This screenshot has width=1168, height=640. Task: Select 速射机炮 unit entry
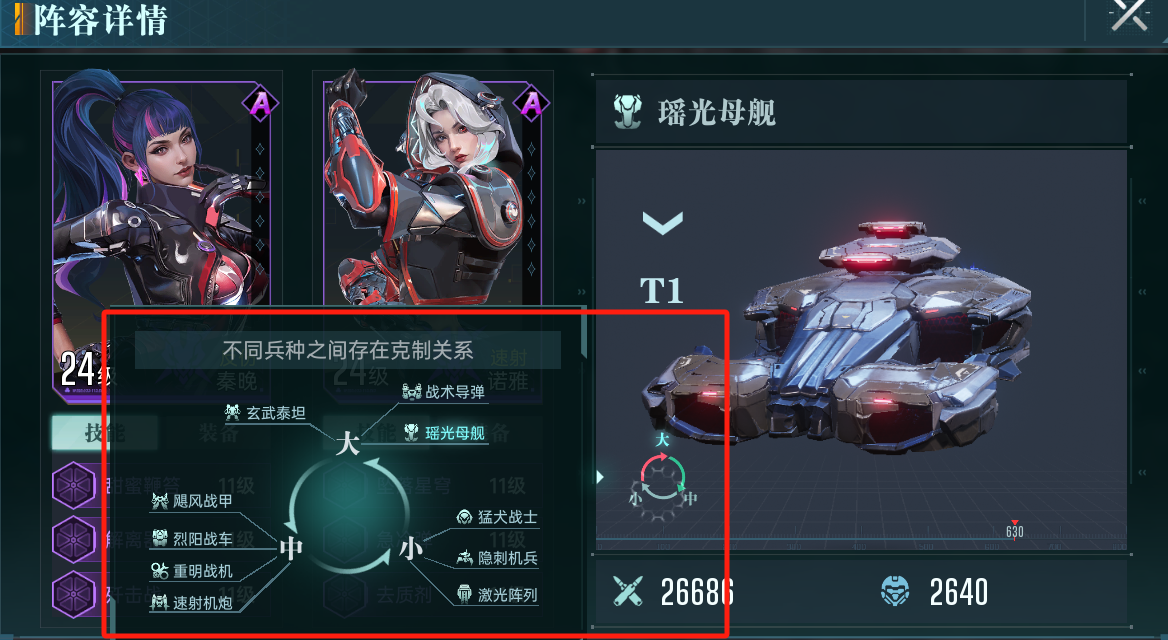coord(192,603)
